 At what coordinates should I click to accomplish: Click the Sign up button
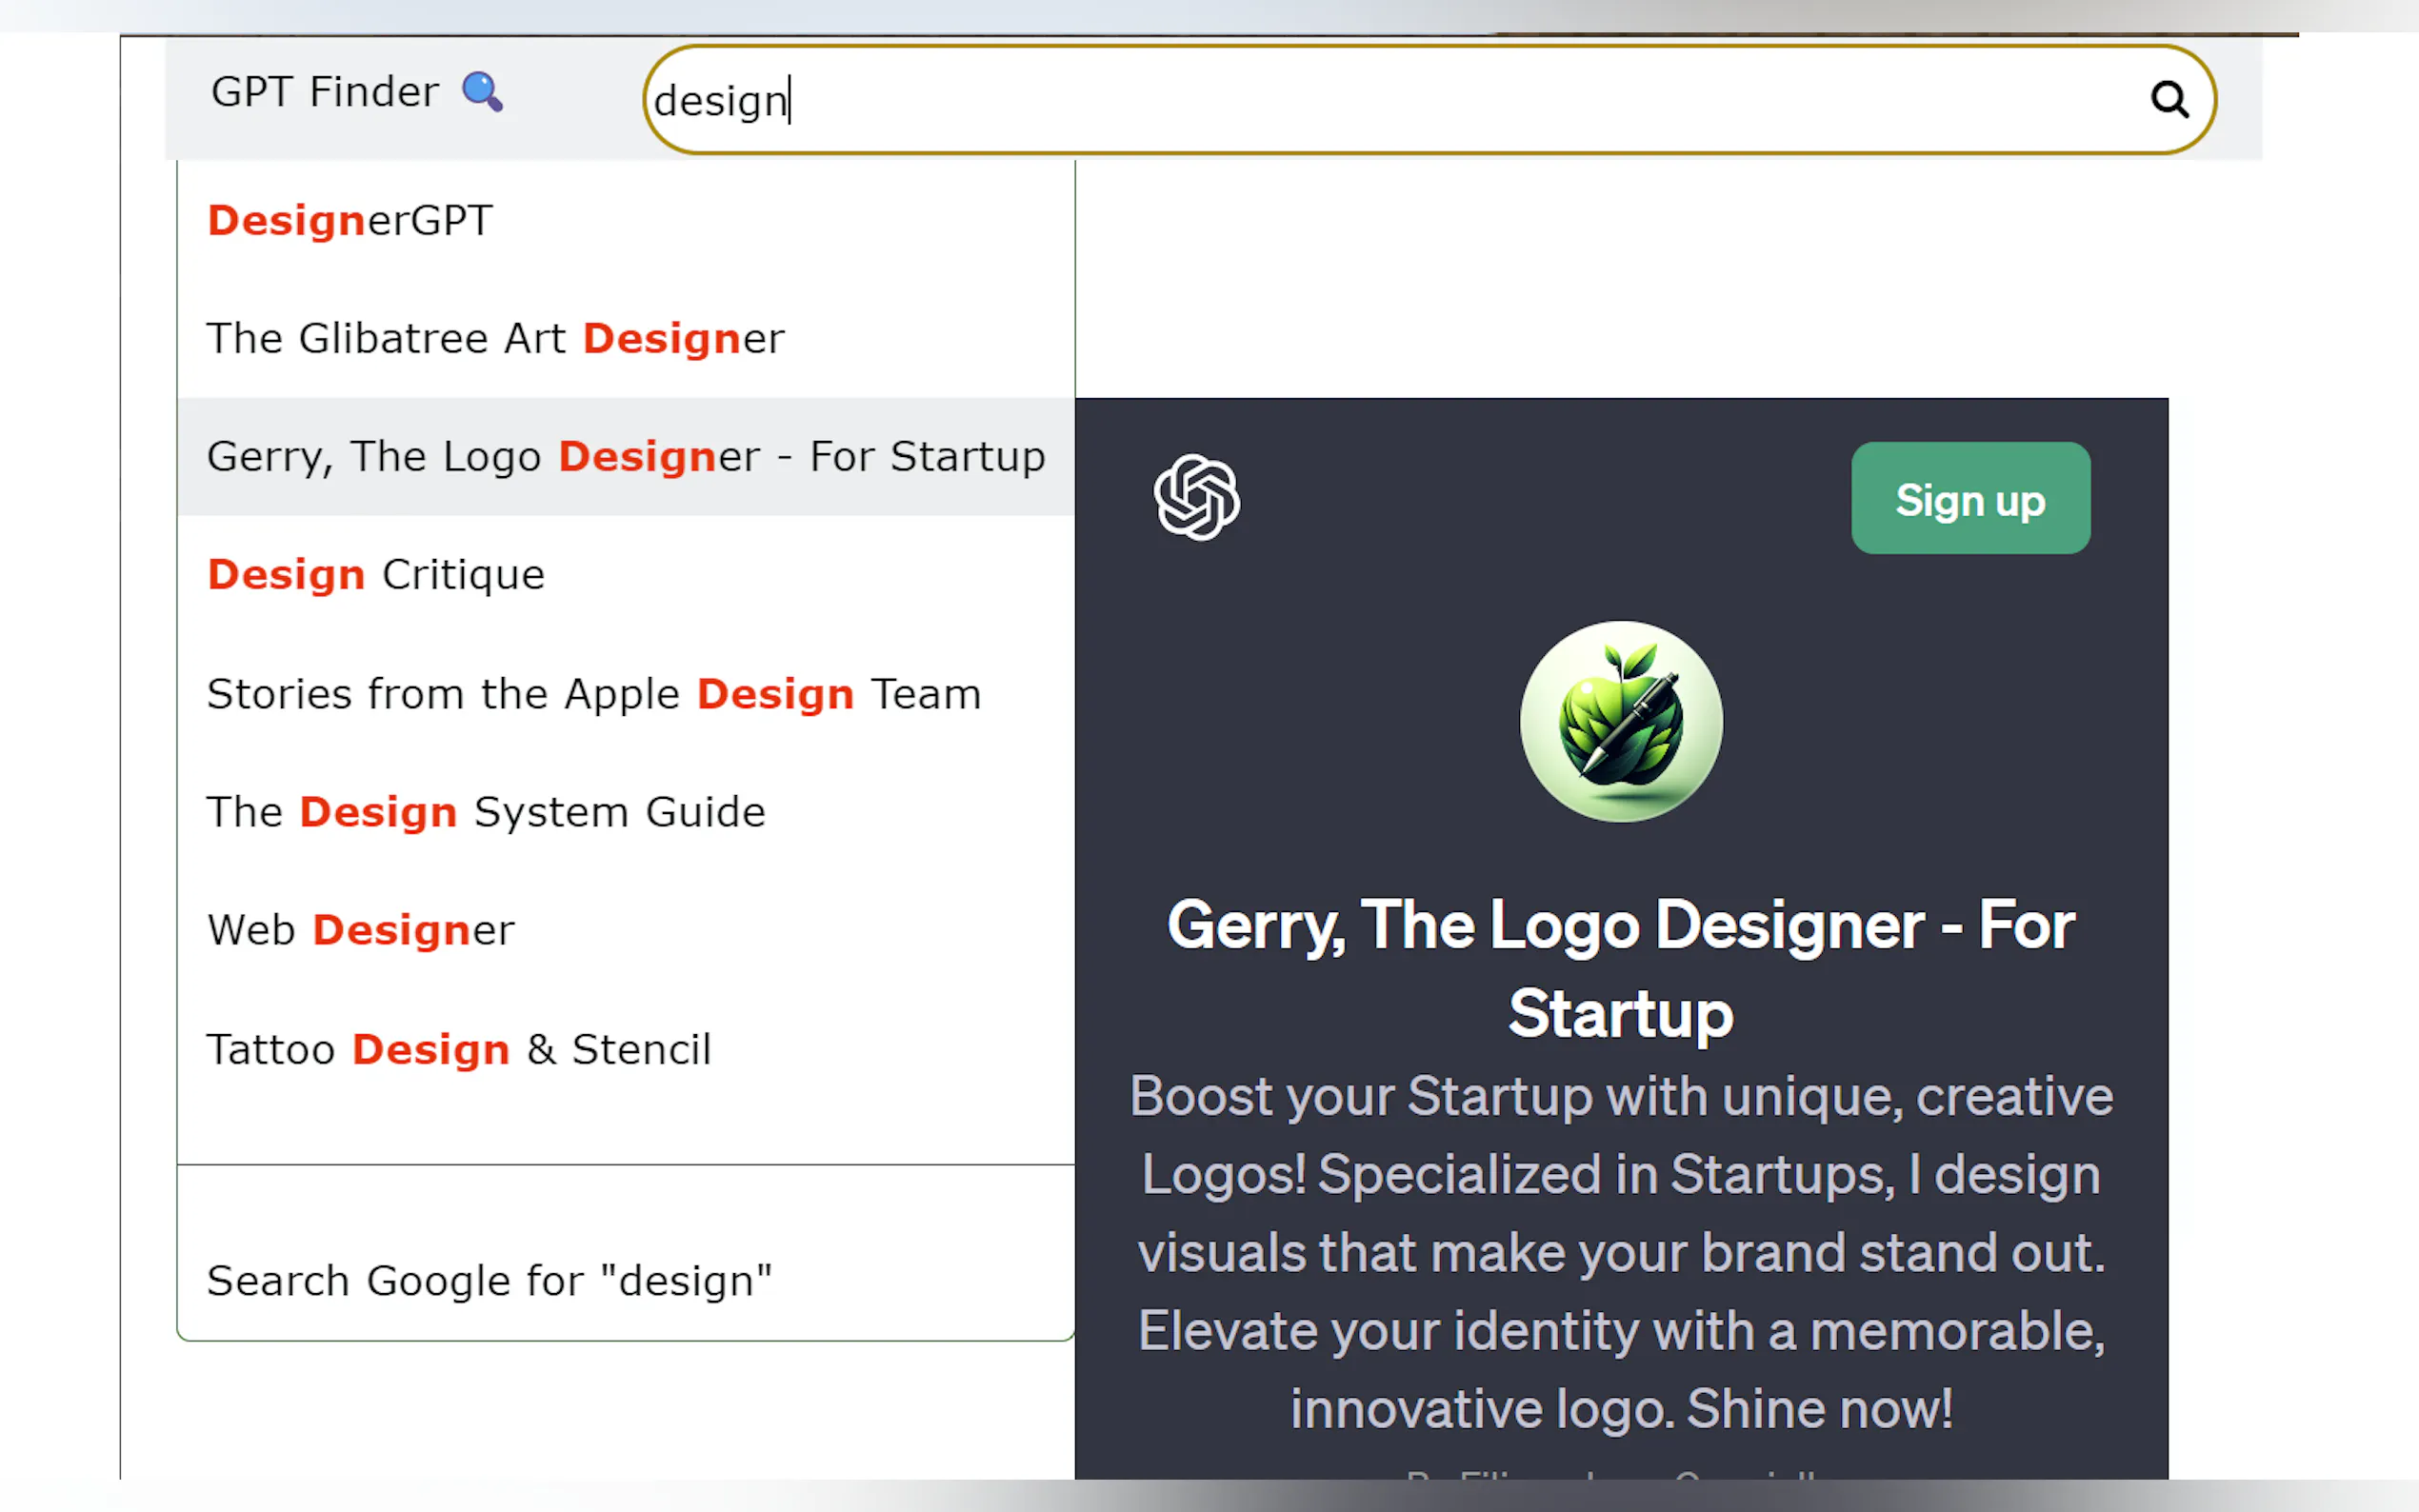coord(1970,498)
